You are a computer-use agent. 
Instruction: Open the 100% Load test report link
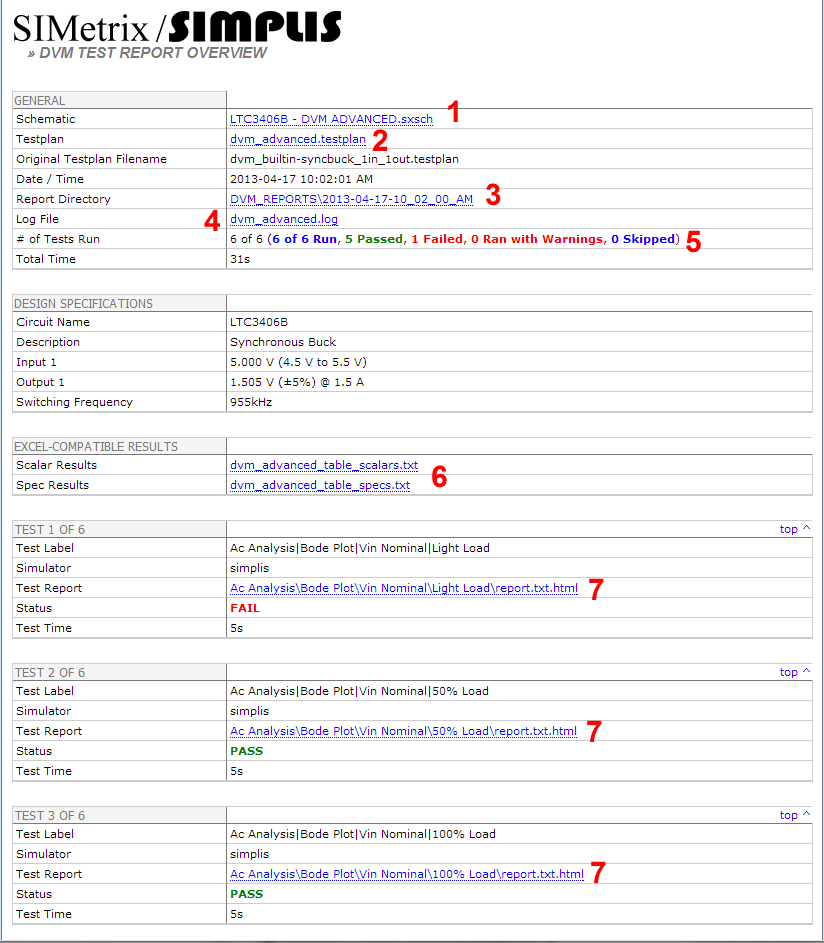point(406,874)
